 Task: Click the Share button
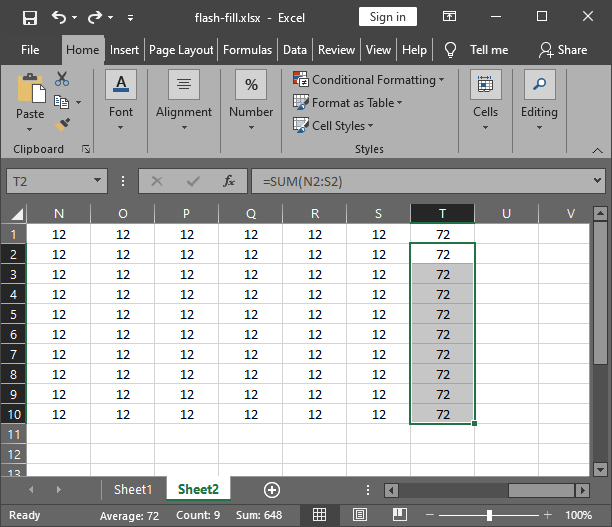[x=563, y=50]
